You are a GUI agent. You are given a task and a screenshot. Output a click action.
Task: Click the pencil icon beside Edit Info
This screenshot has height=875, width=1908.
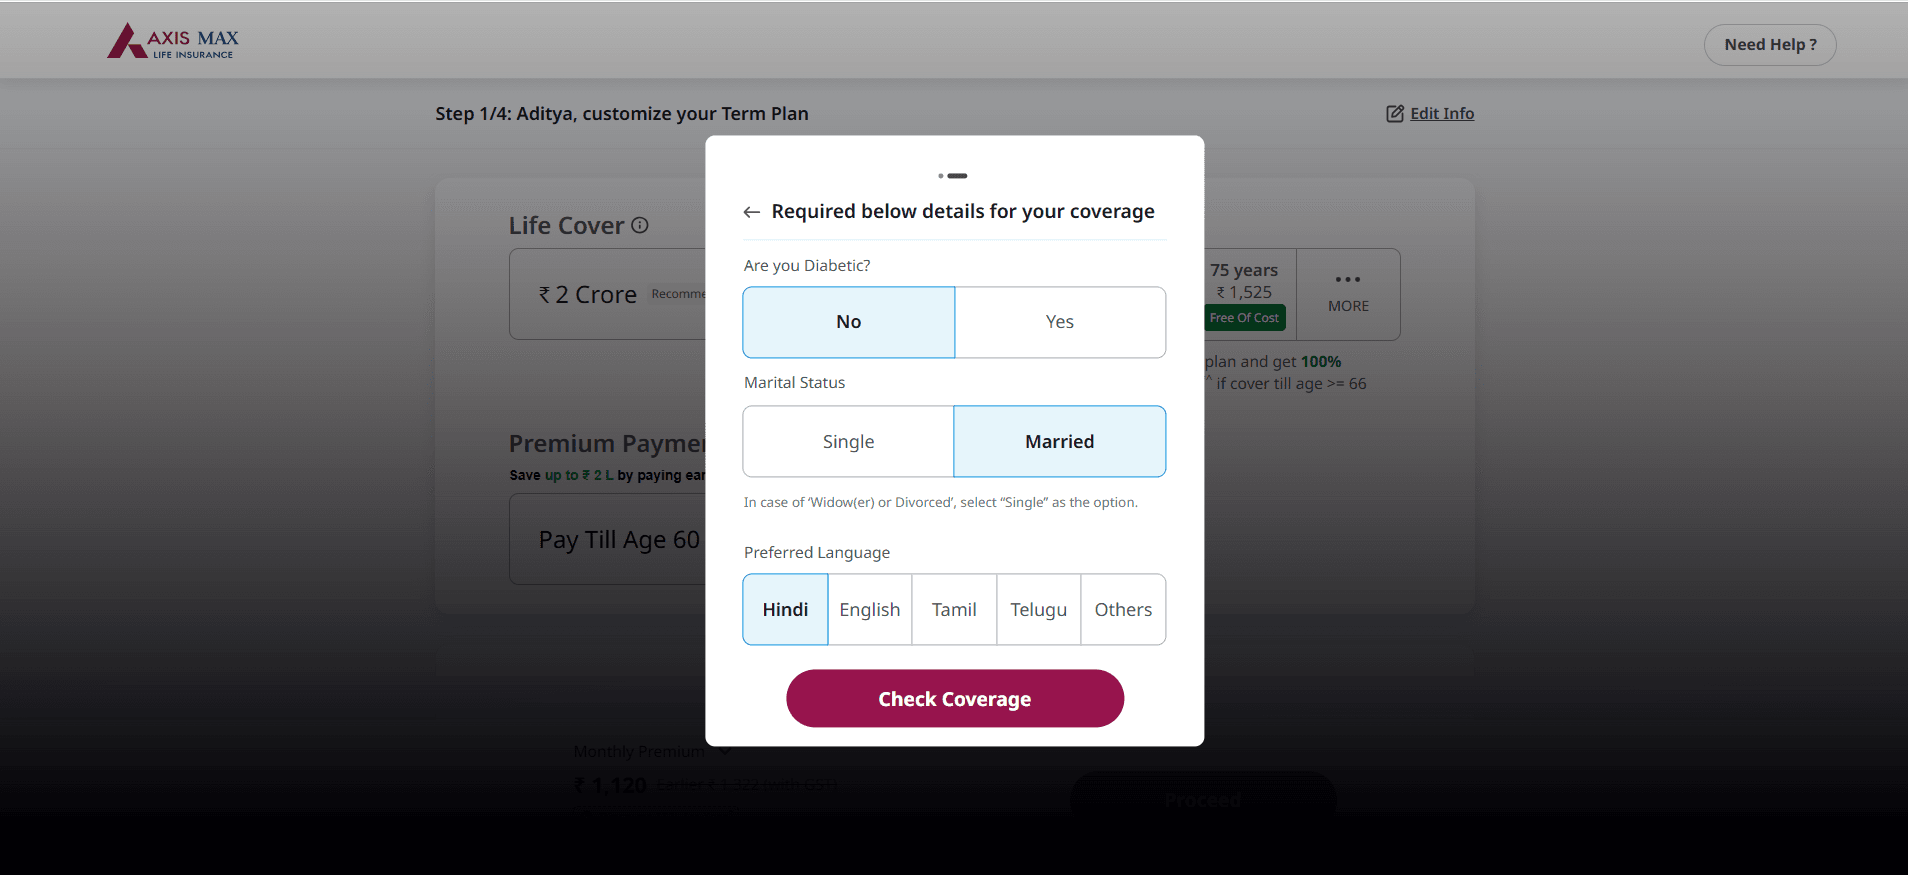tap(1394, 114)
